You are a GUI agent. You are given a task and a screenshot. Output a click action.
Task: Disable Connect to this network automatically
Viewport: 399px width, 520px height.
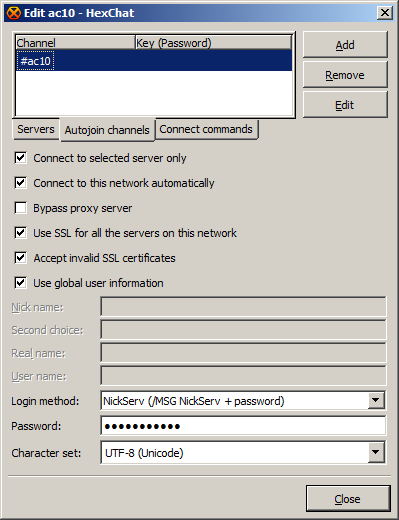tap(20, 183)
